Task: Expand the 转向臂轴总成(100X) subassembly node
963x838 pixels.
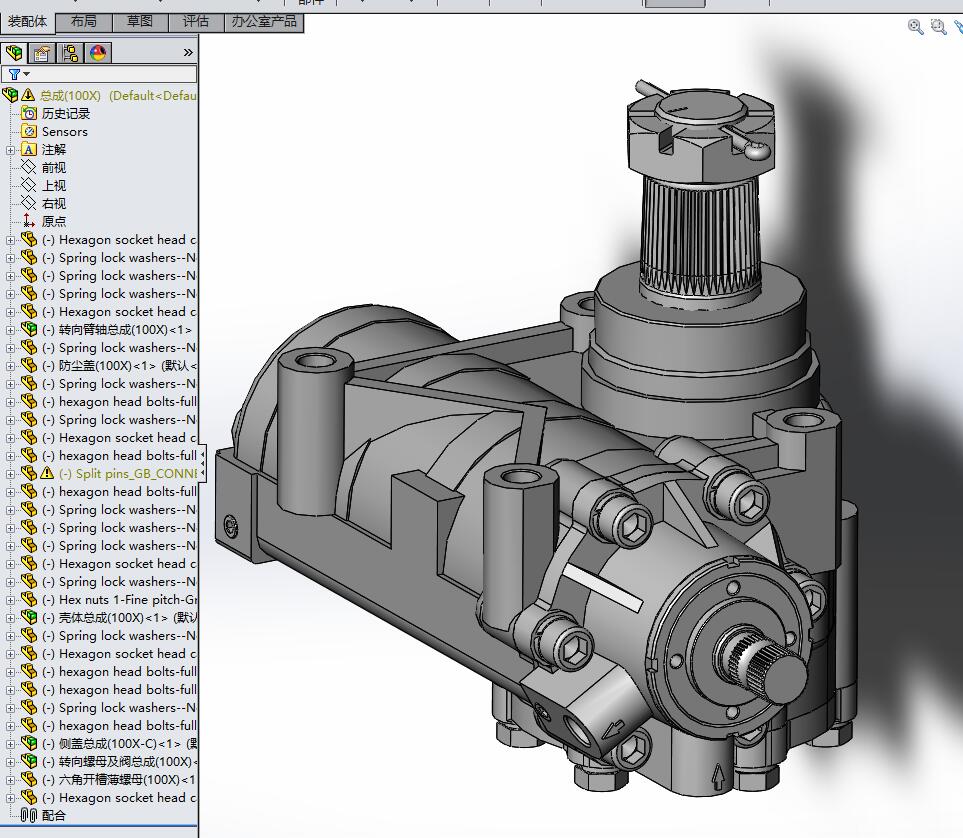Action: [11, 330]
